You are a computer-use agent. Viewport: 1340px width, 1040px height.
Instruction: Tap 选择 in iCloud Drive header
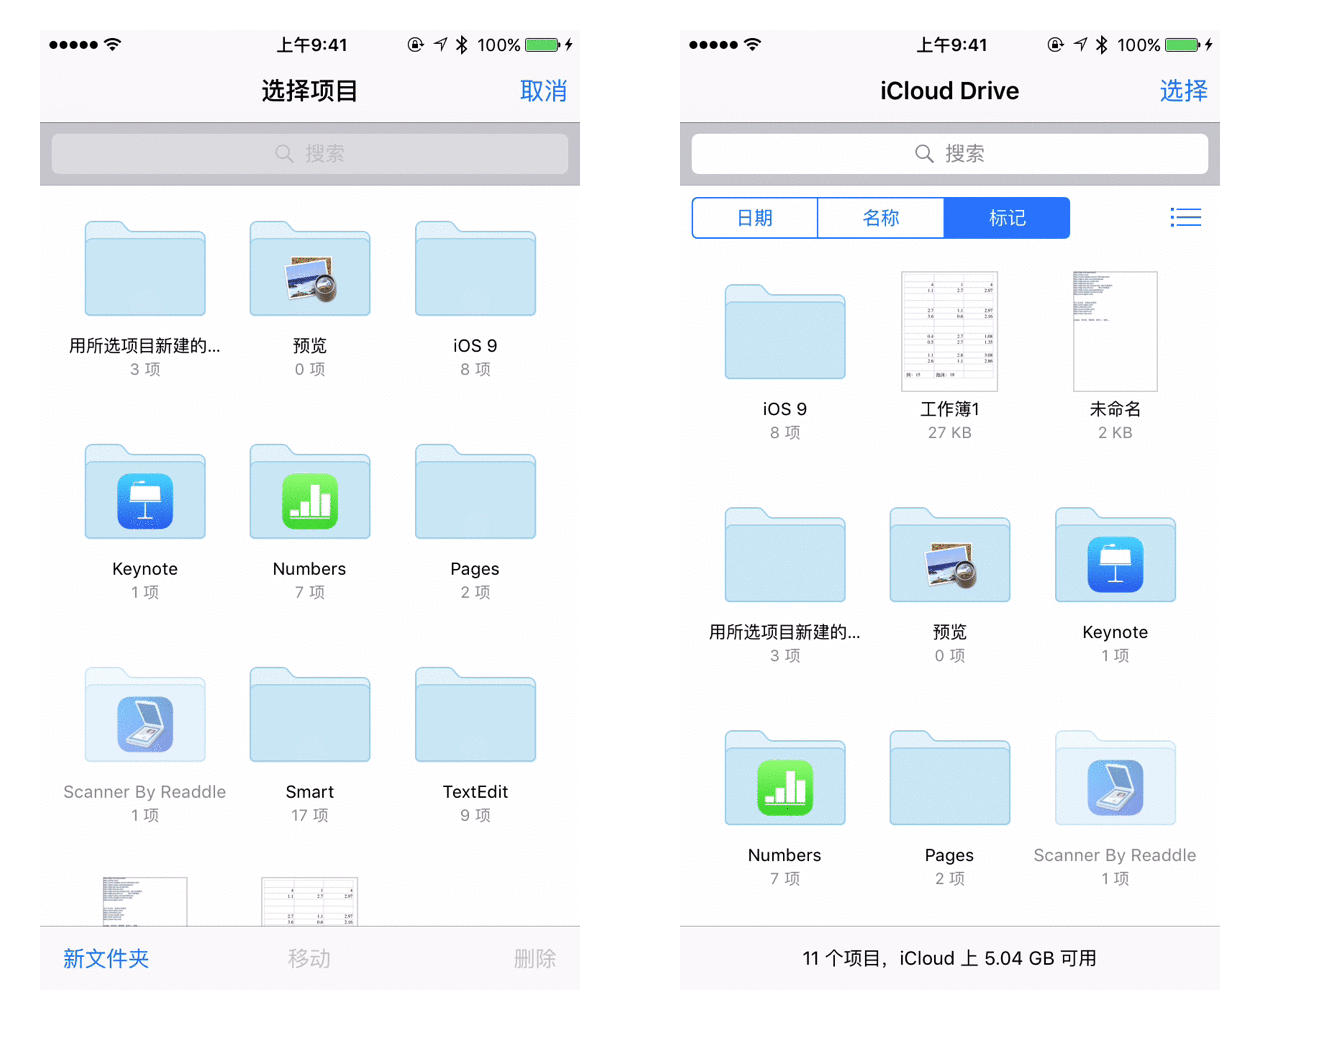coord(1183,91)
